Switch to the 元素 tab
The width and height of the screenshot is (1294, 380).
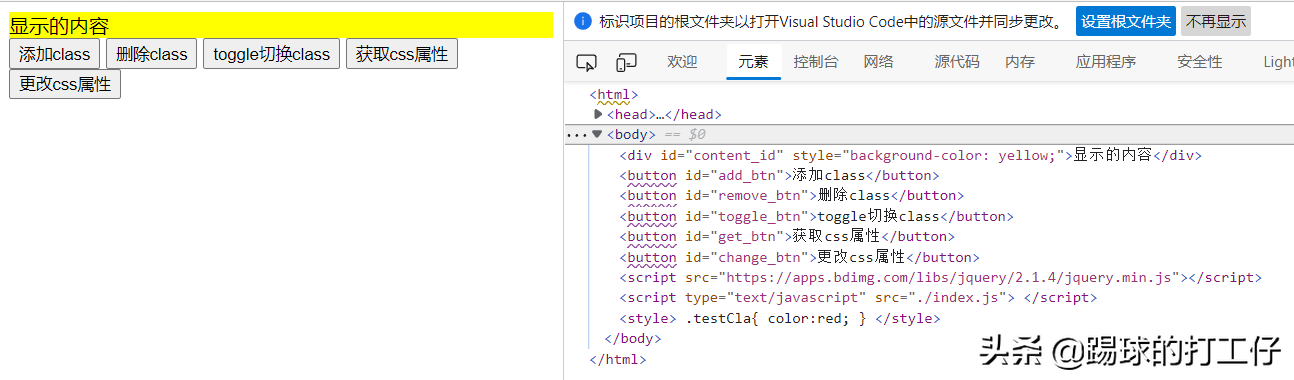click(x=753, y=62)
